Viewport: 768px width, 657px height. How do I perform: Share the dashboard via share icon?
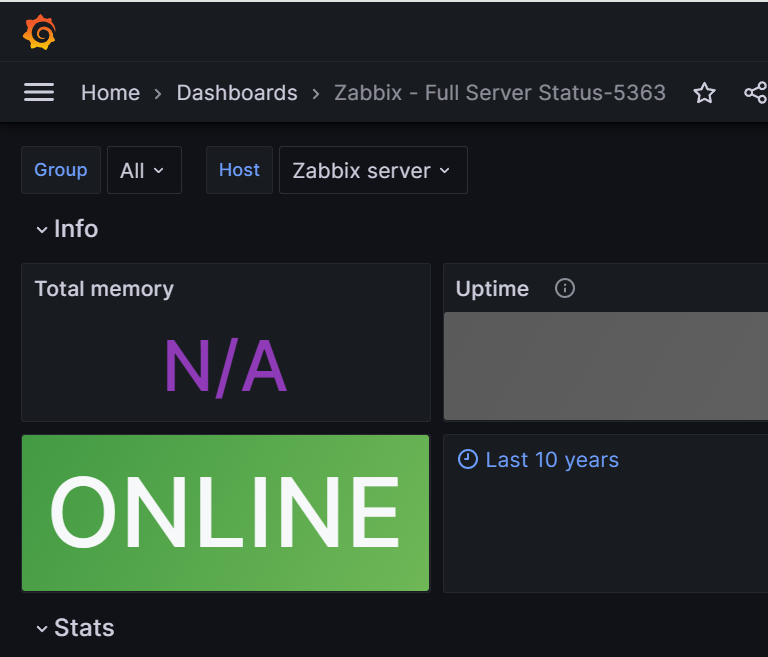756,93
